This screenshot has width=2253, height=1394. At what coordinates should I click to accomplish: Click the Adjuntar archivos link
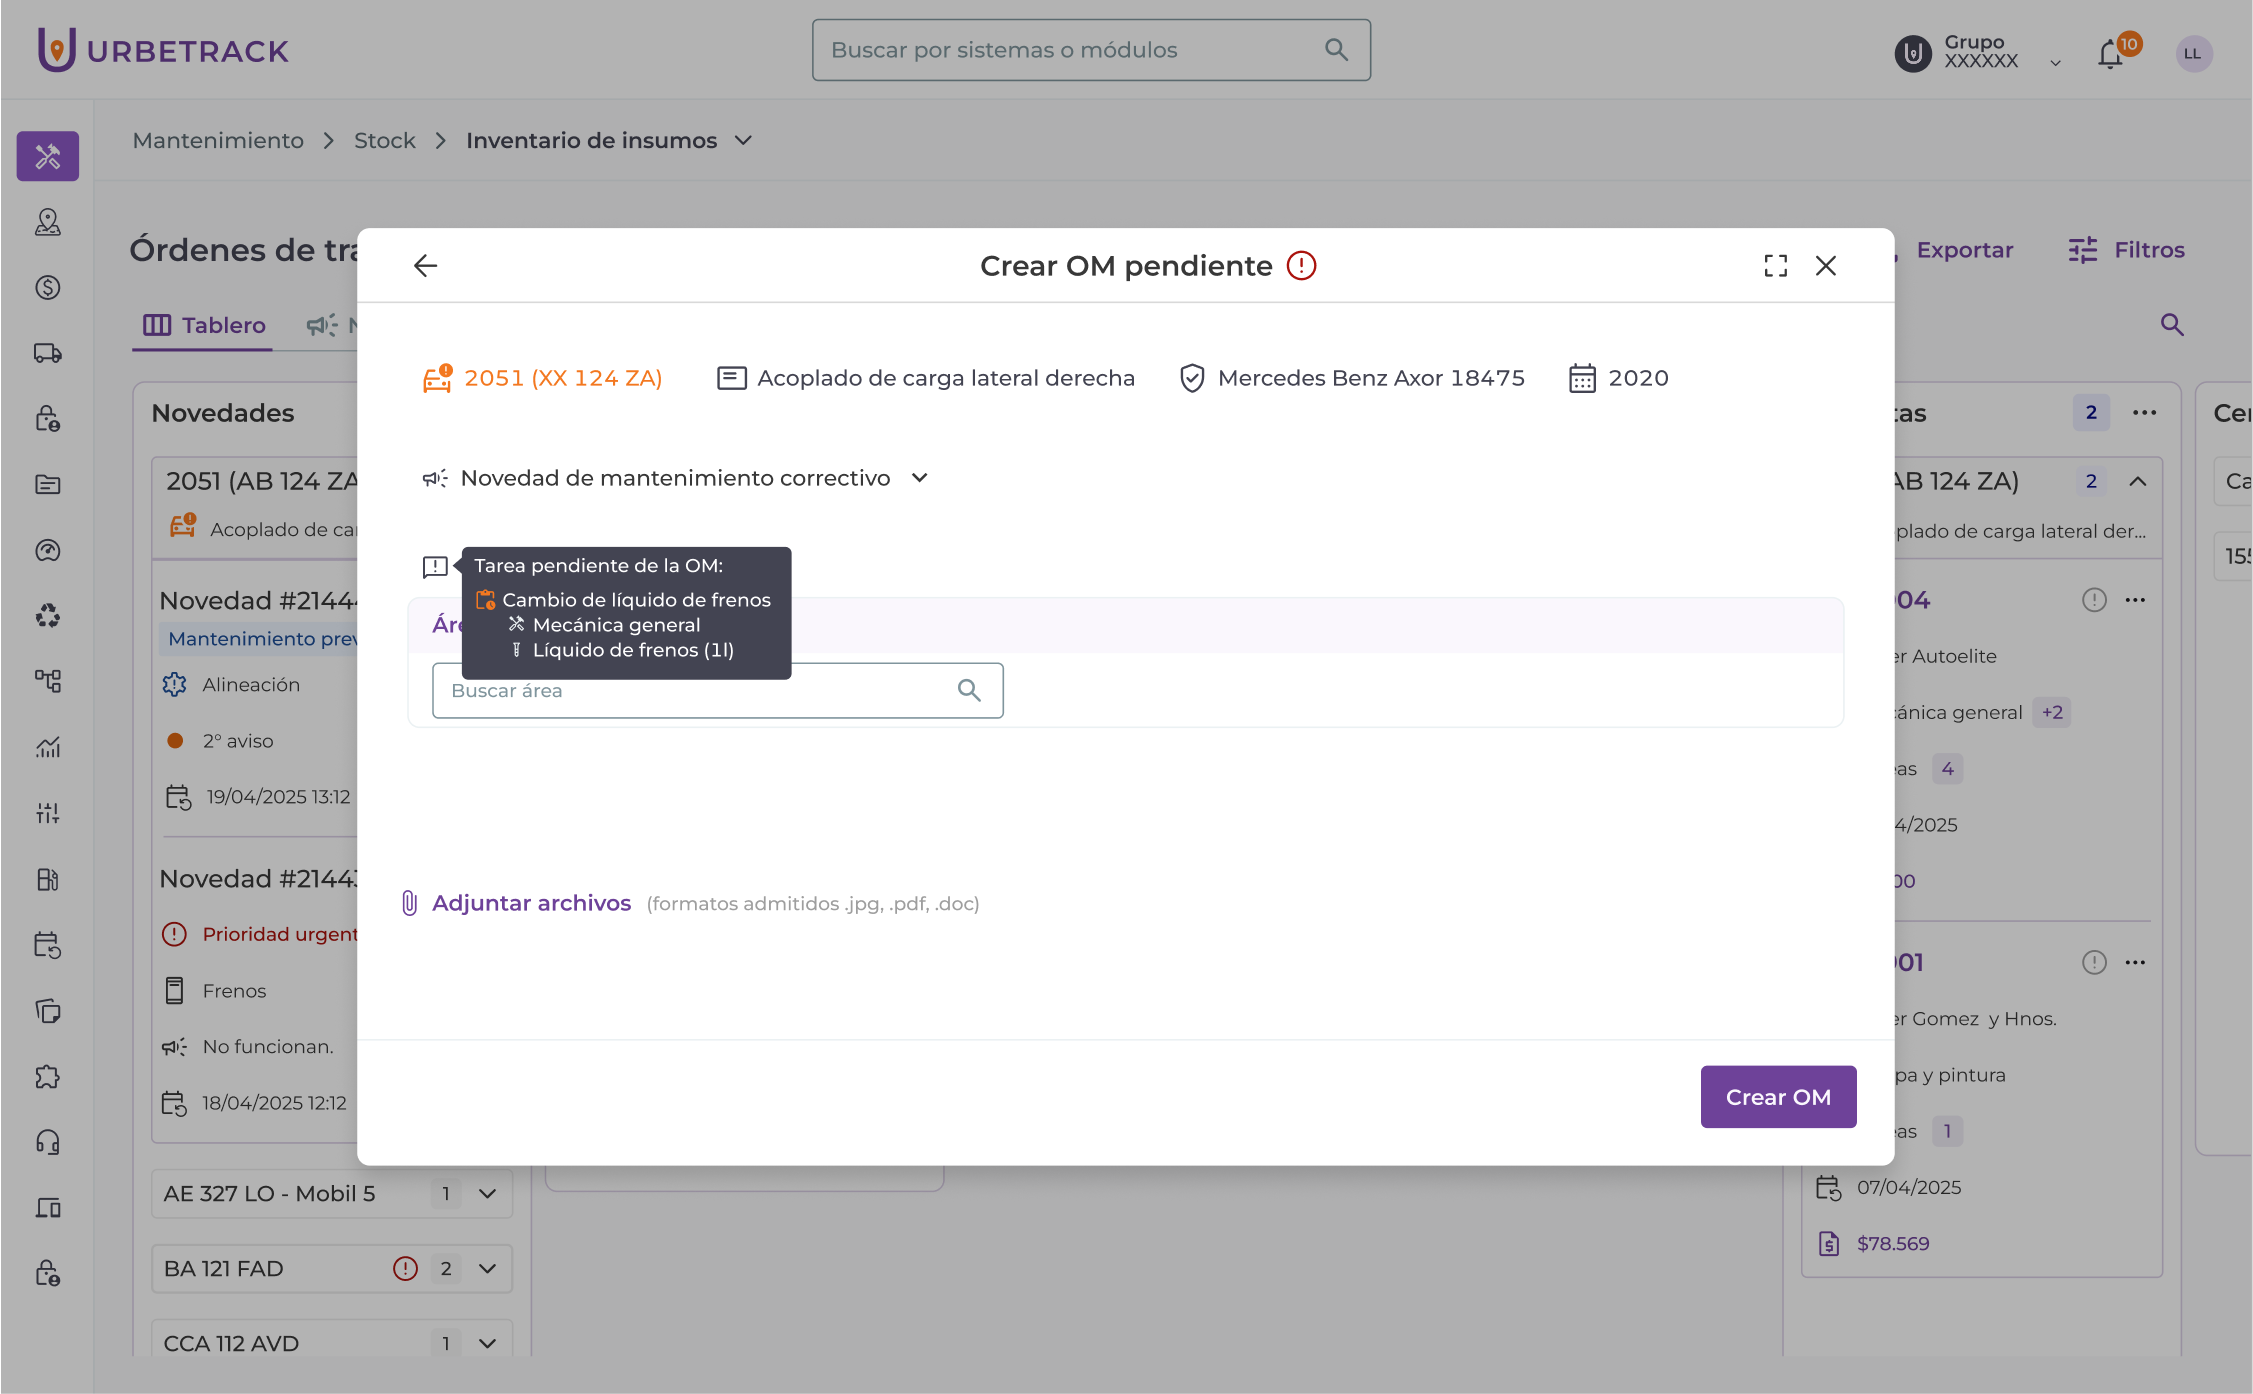click(531, 903)
